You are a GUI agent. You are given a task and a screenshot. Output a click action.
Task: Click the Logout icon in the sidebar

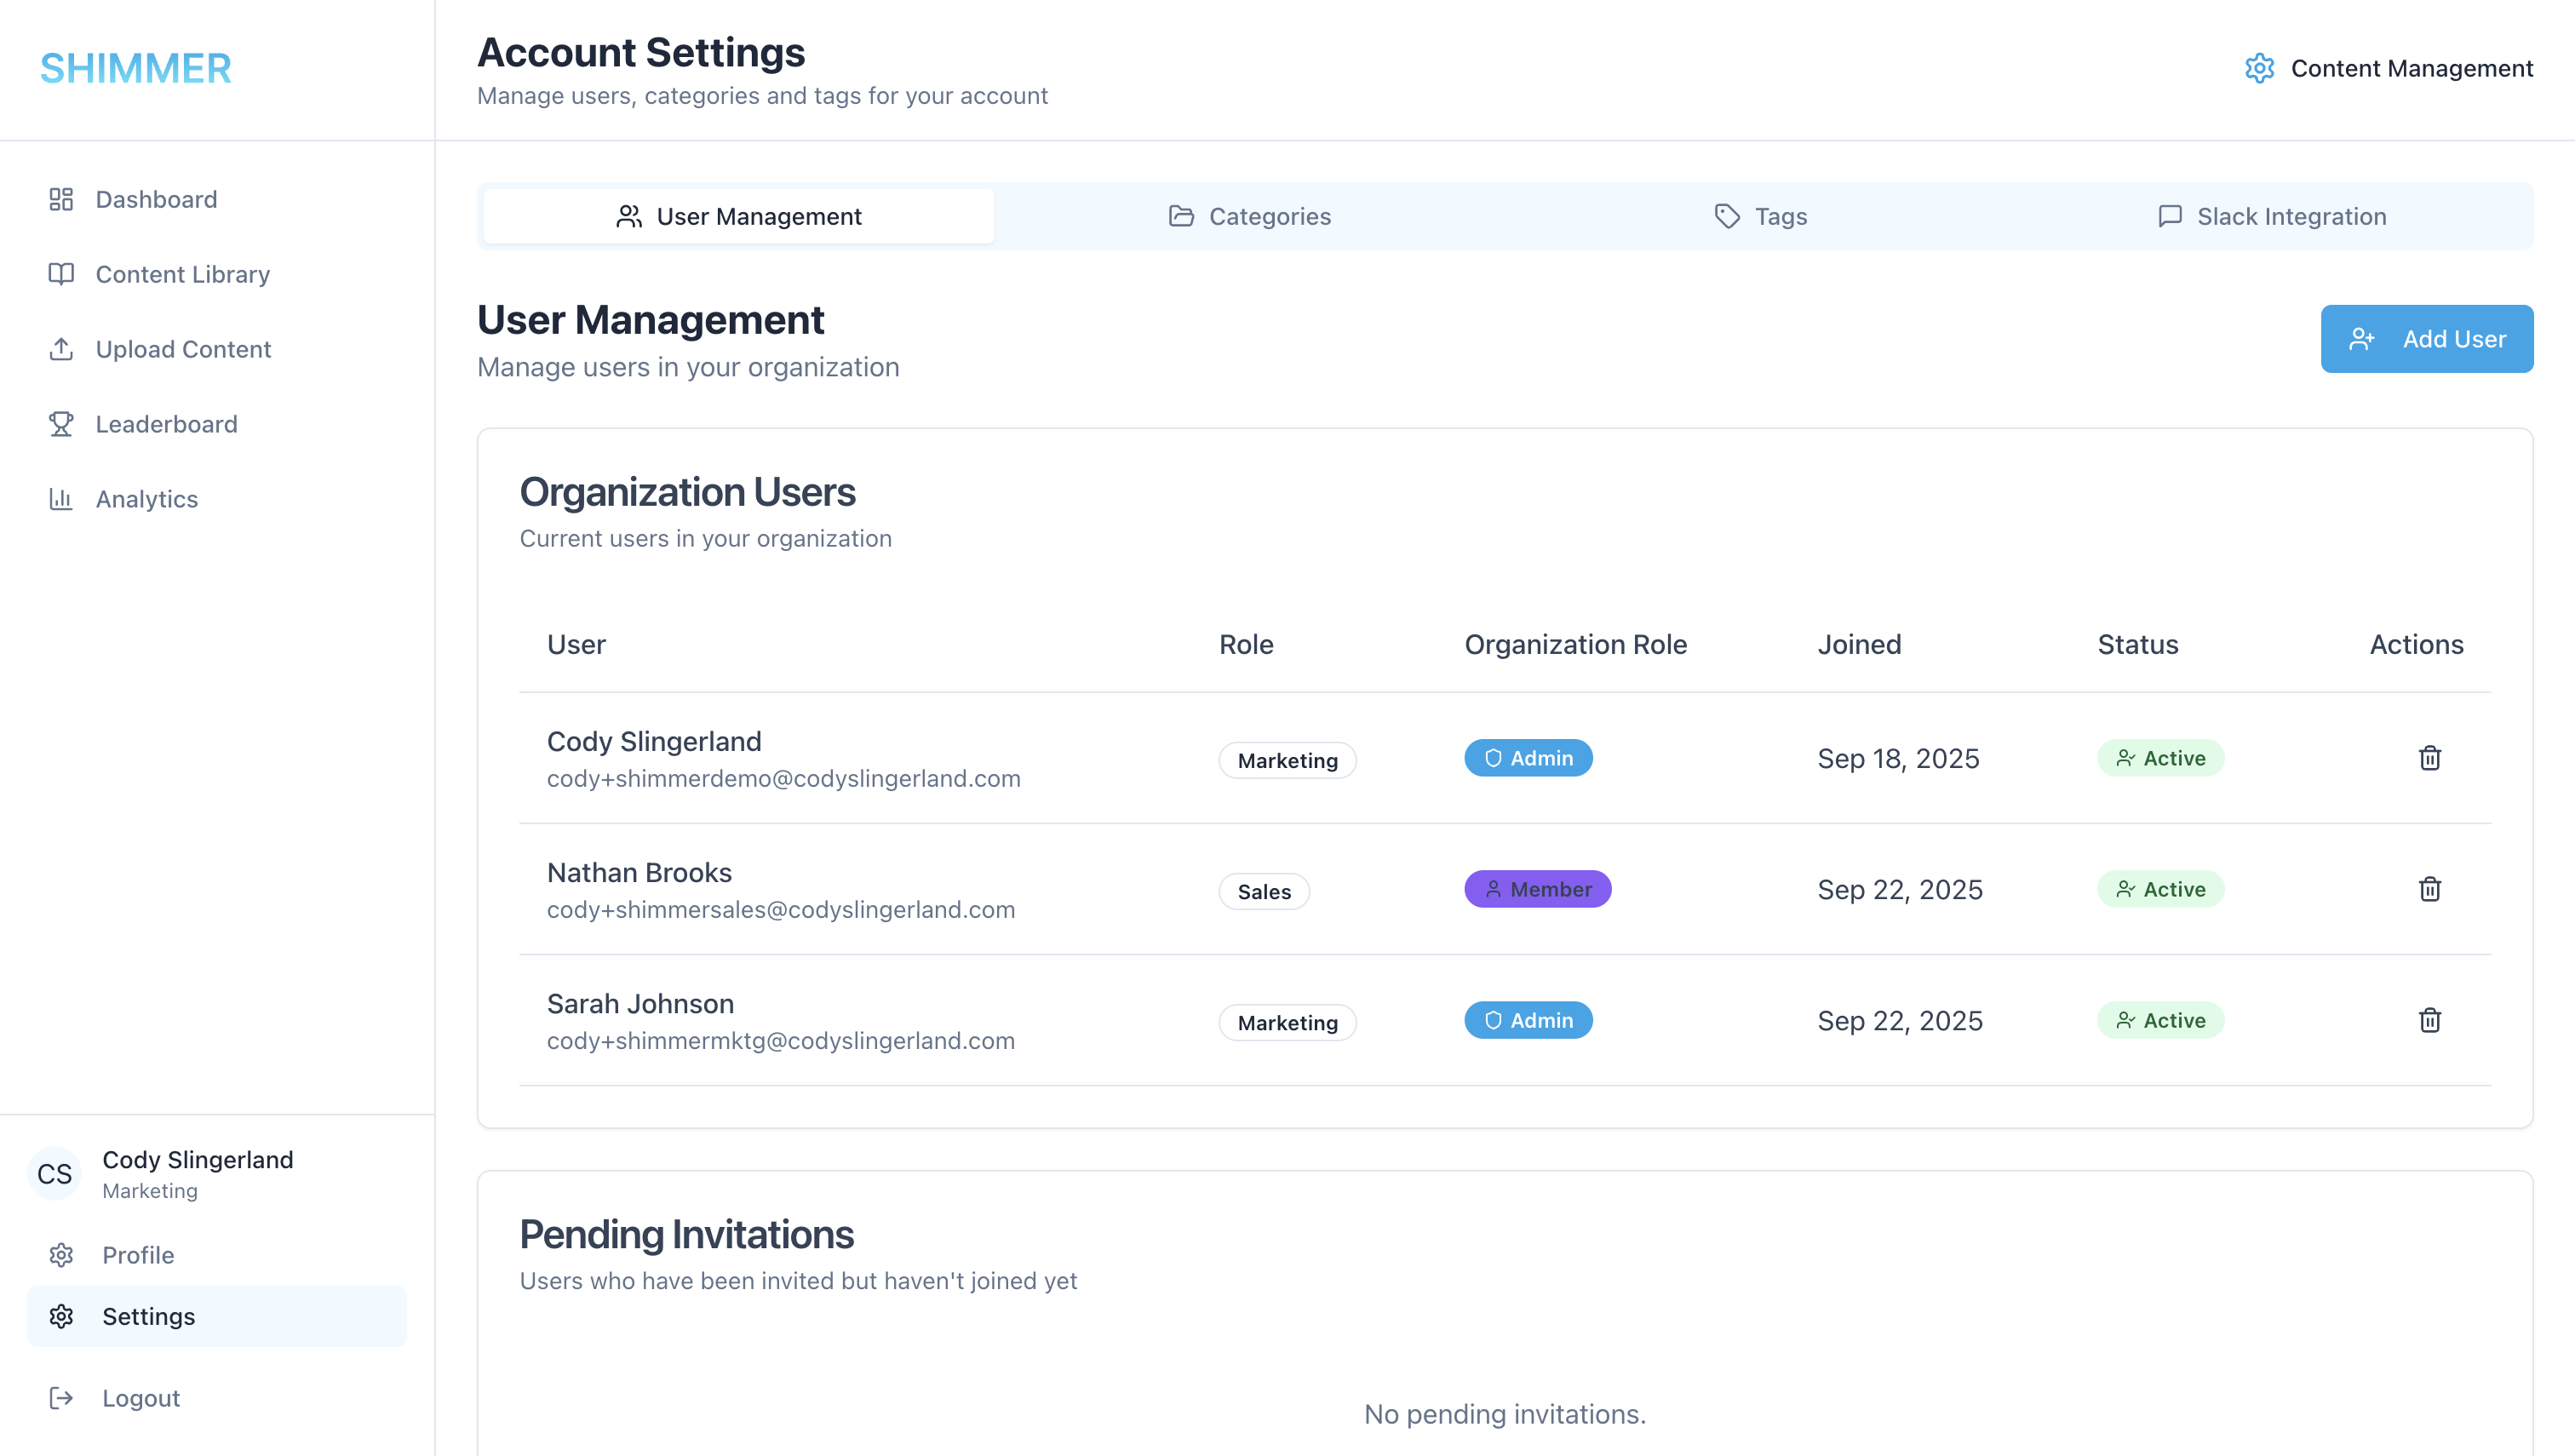click(x=61, y=1397)
